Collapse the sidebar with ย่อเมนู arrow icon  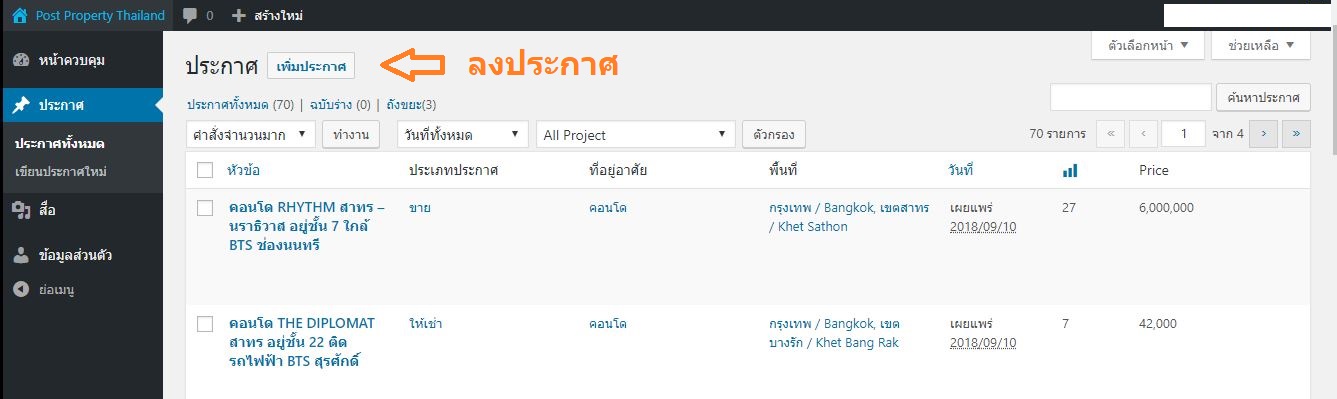pyautogui.click(x=21, y=289)
